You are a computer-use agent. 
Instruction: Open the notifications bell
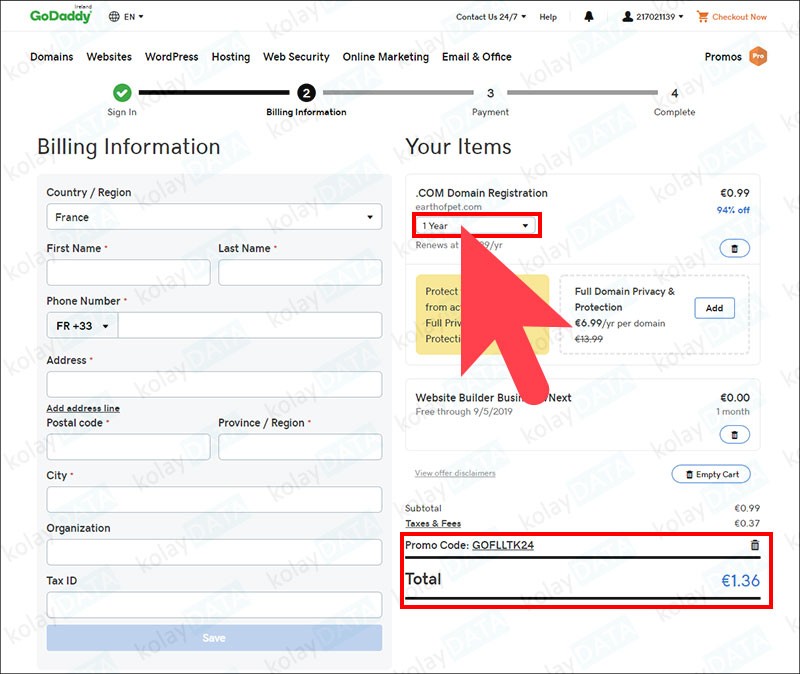click(589, 17)
